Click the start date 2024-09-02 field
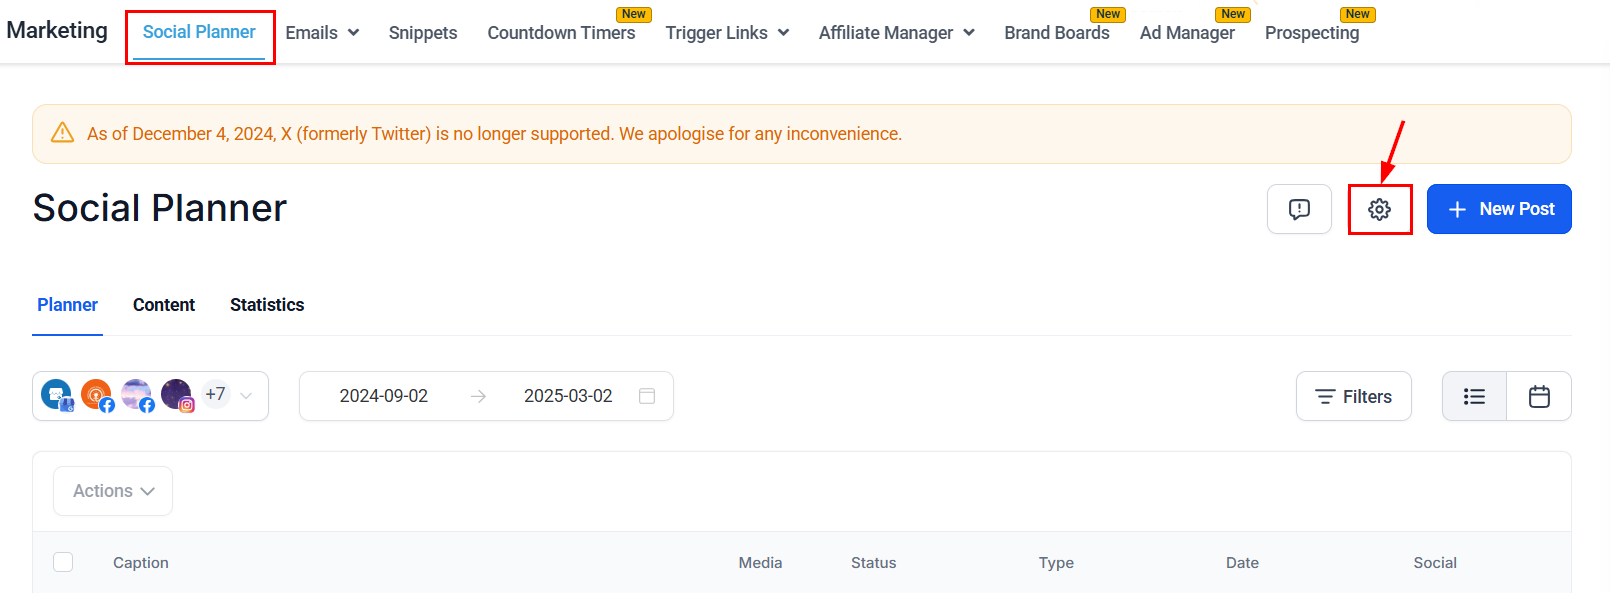 click(384, 396)
